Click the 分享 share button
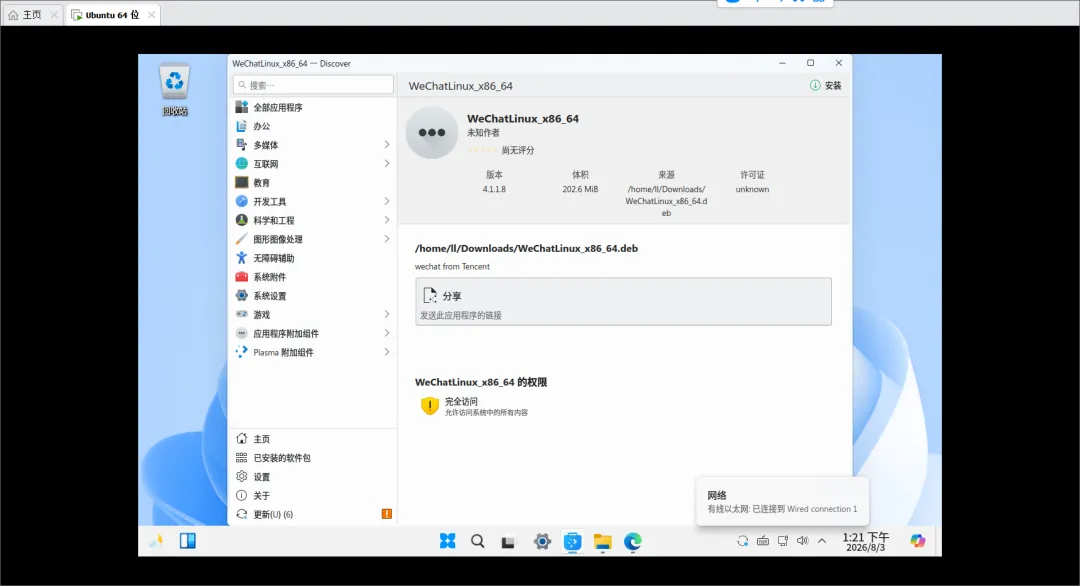1080x586 pixels. click(x=623, y=302)
